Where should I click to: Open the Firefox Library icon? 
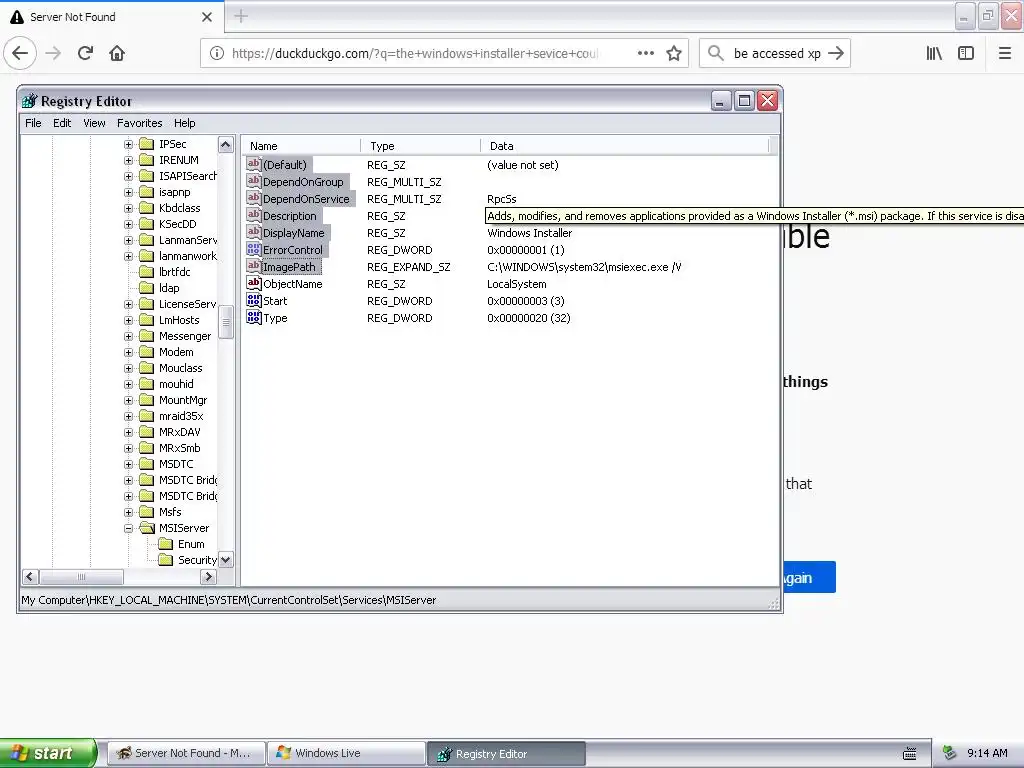pos(934,53)
